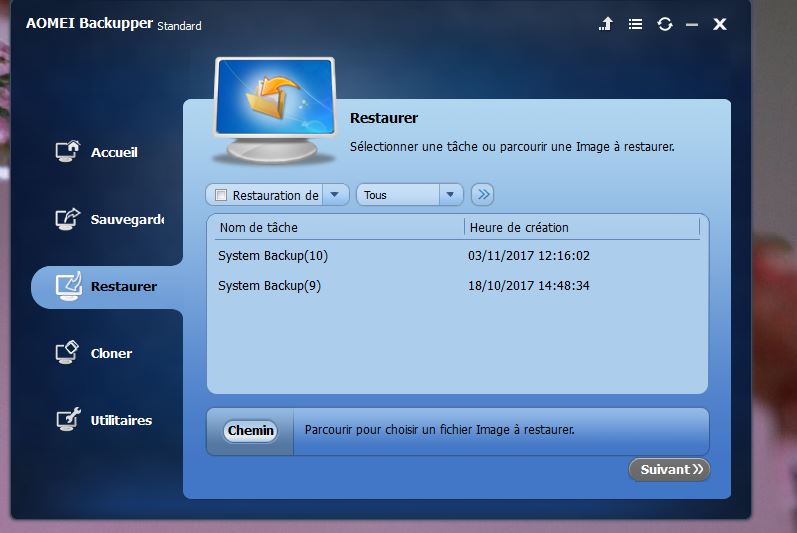
Task: Tick the Restauration de checkbox
Action: 221,195
